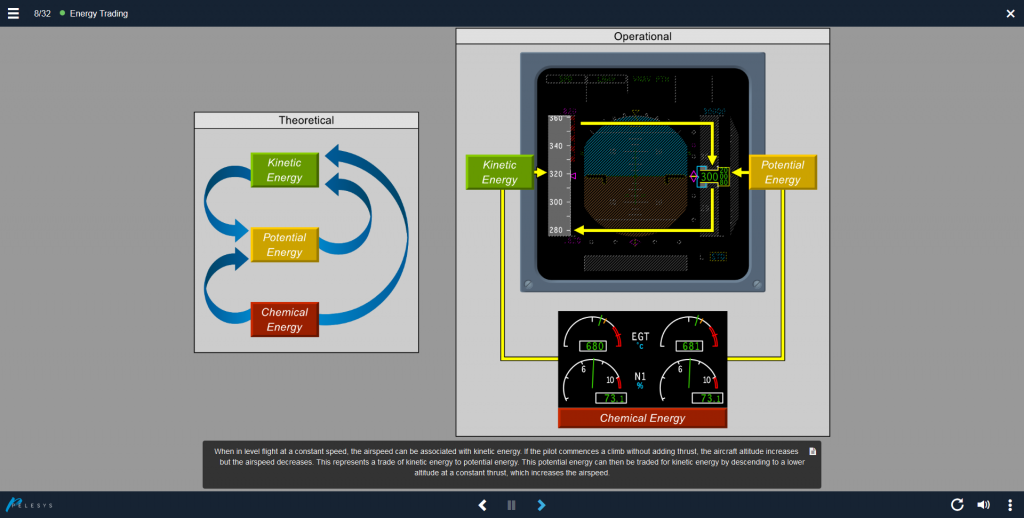The image size is (1024, 518).
Task: Click the Operational panel header
Action: click(642, 37)
